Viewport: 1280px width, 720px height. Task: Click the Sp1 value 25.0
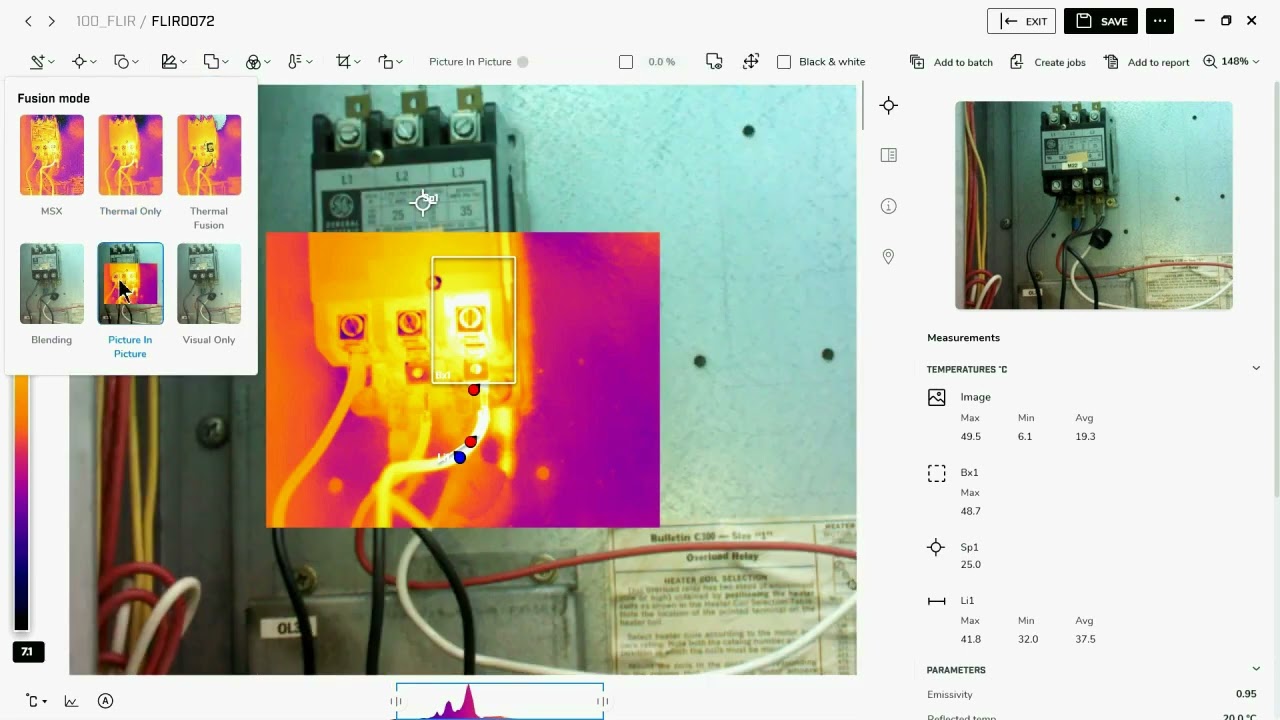pos(970,565)
